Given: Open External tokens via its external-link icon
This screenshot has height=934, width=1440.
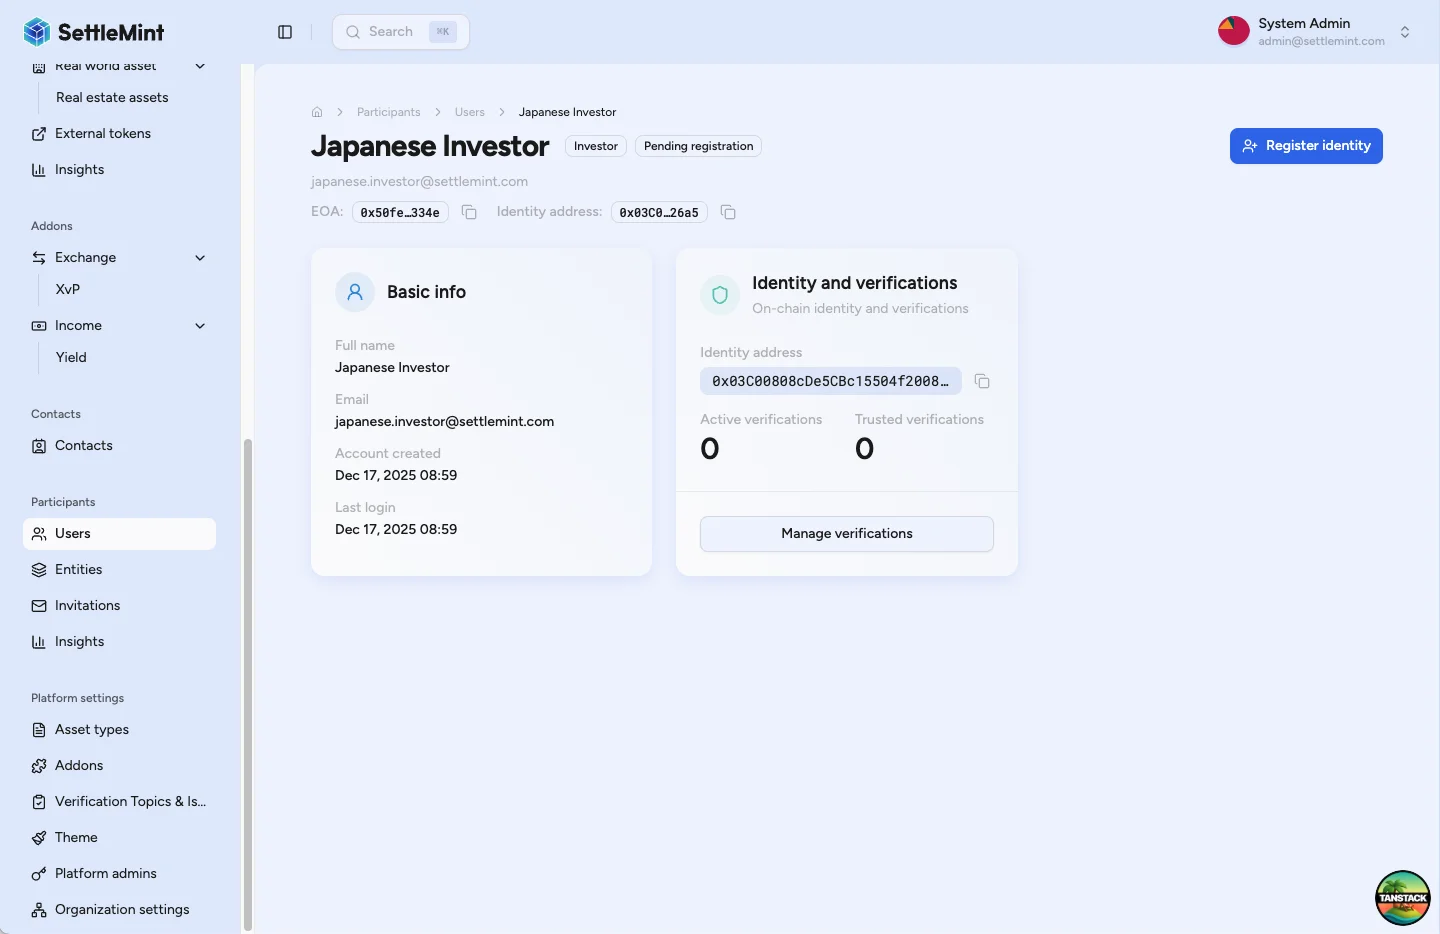Looking at the screenshot, I should coord(38,133).
